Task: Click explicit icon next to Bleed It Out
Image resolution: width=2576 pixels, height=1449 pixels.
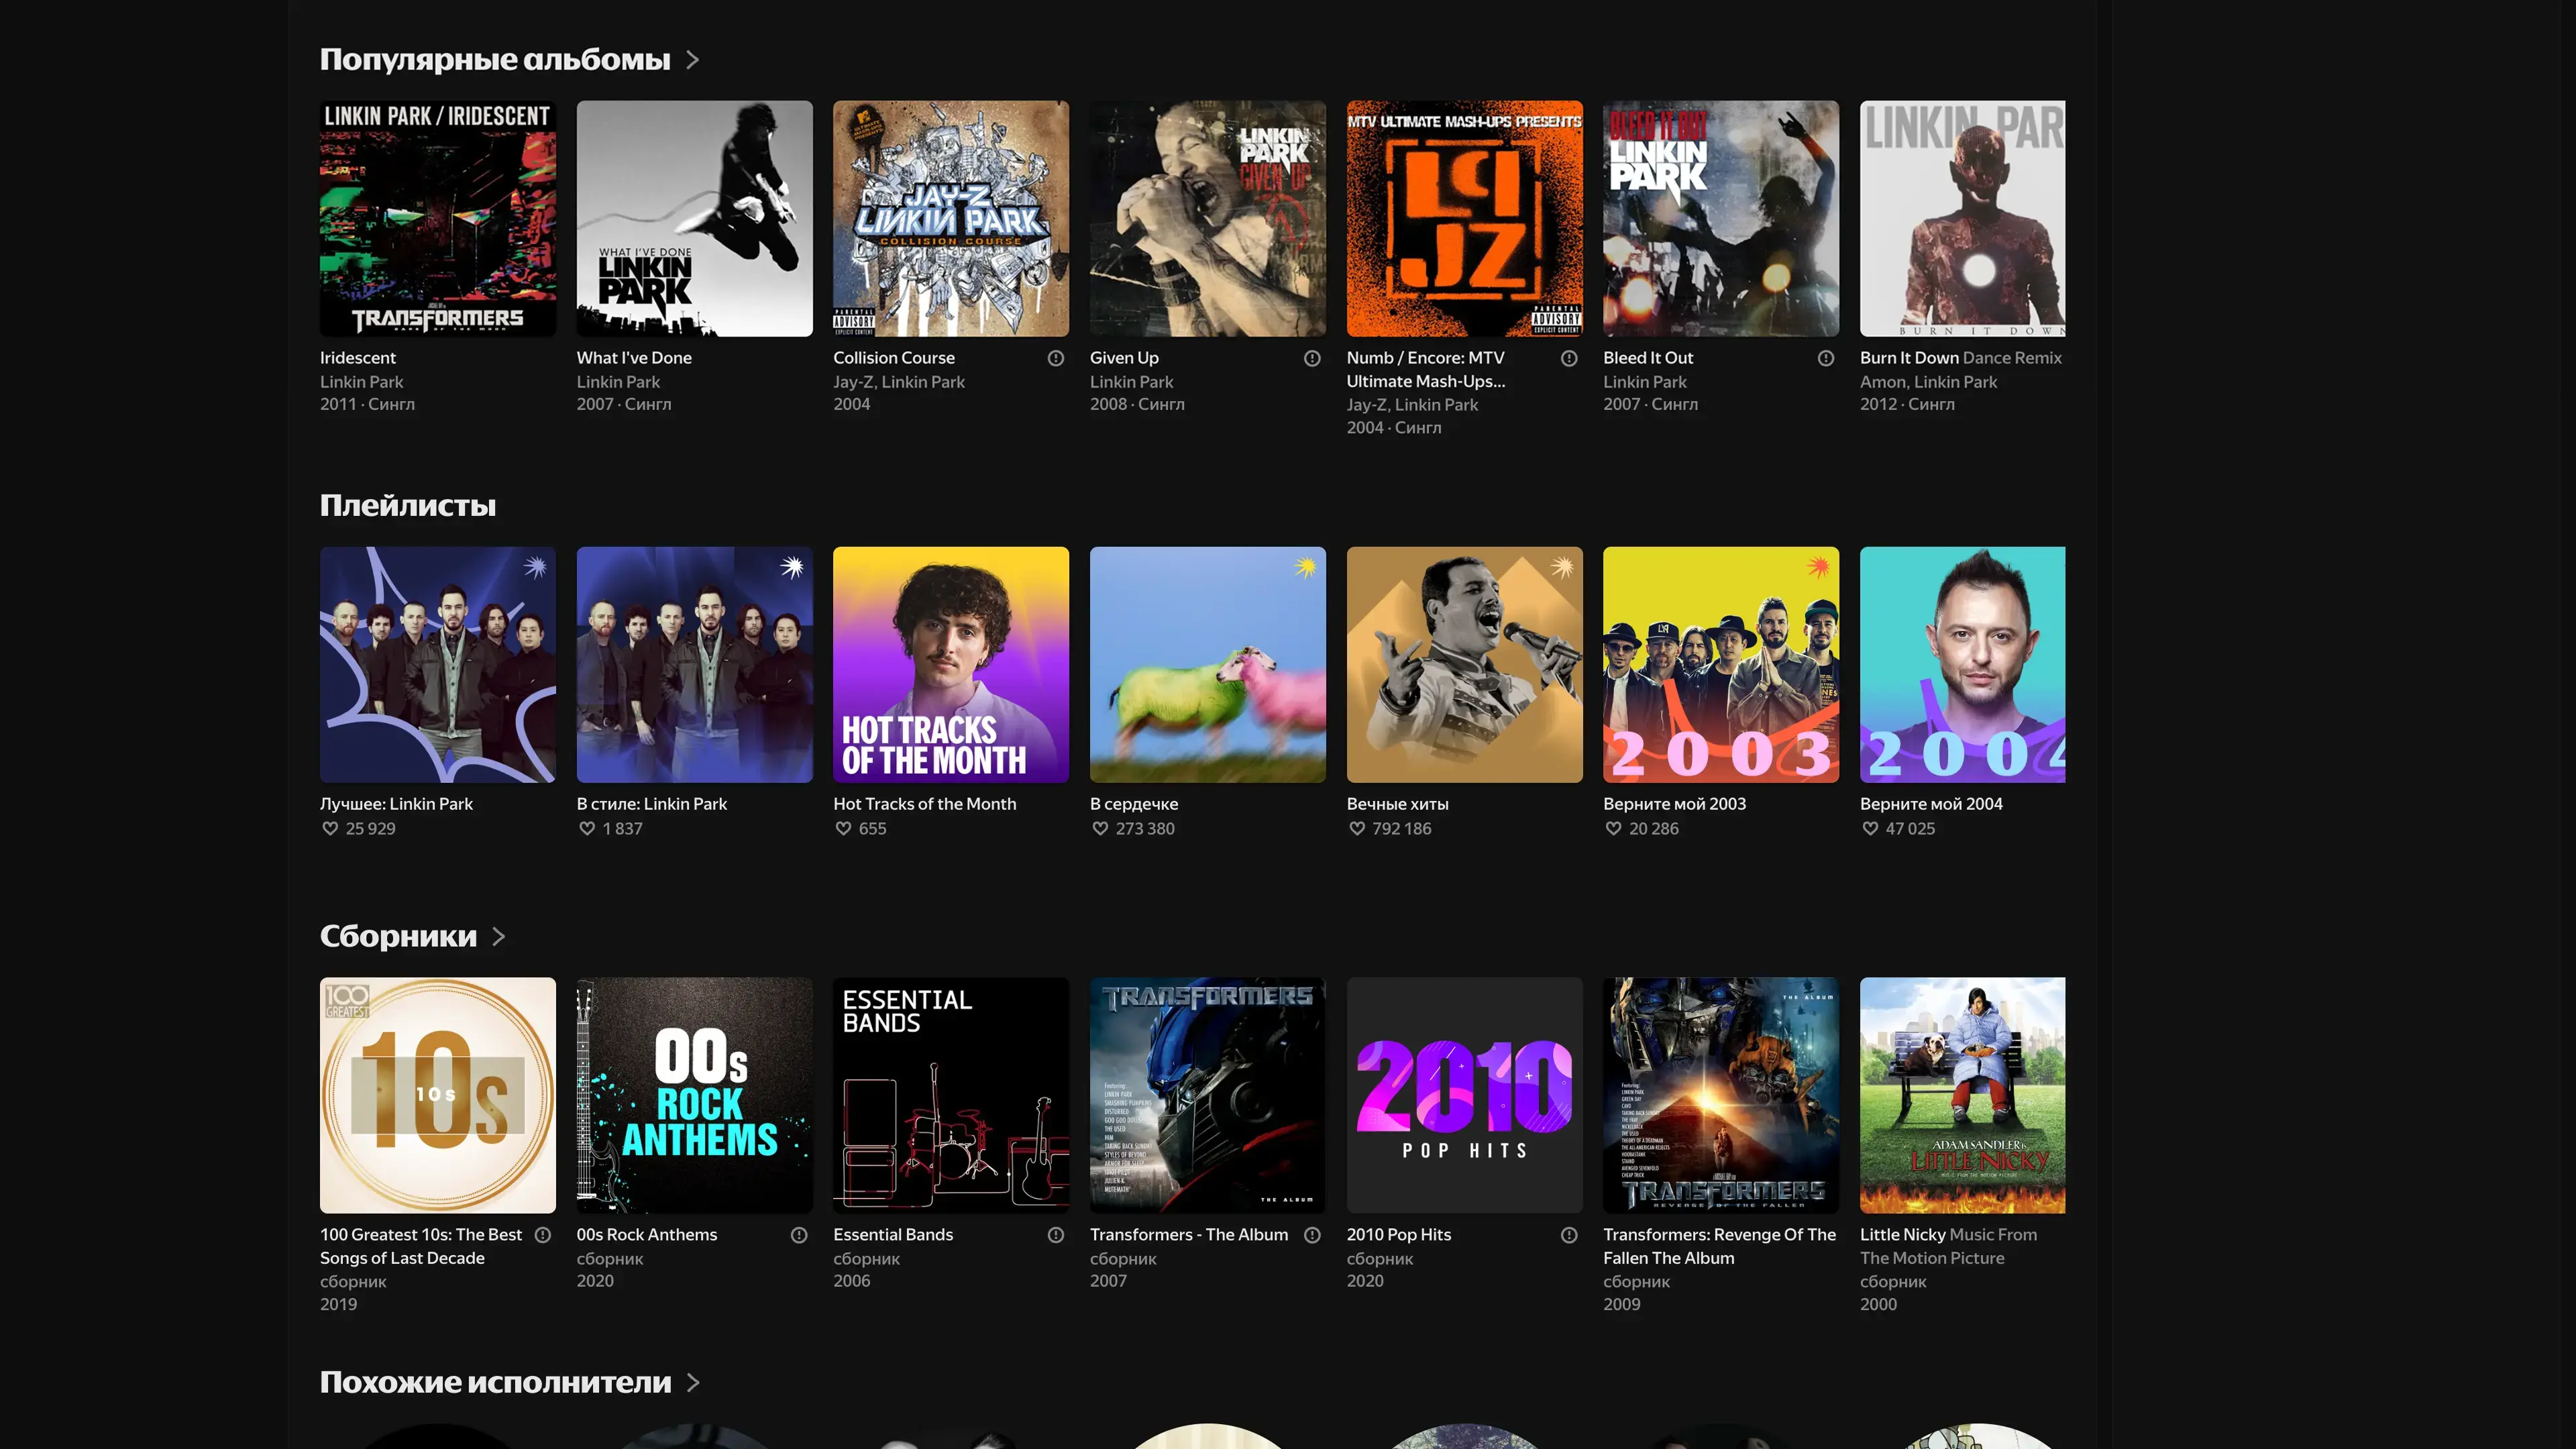Action: [1825, 358]
